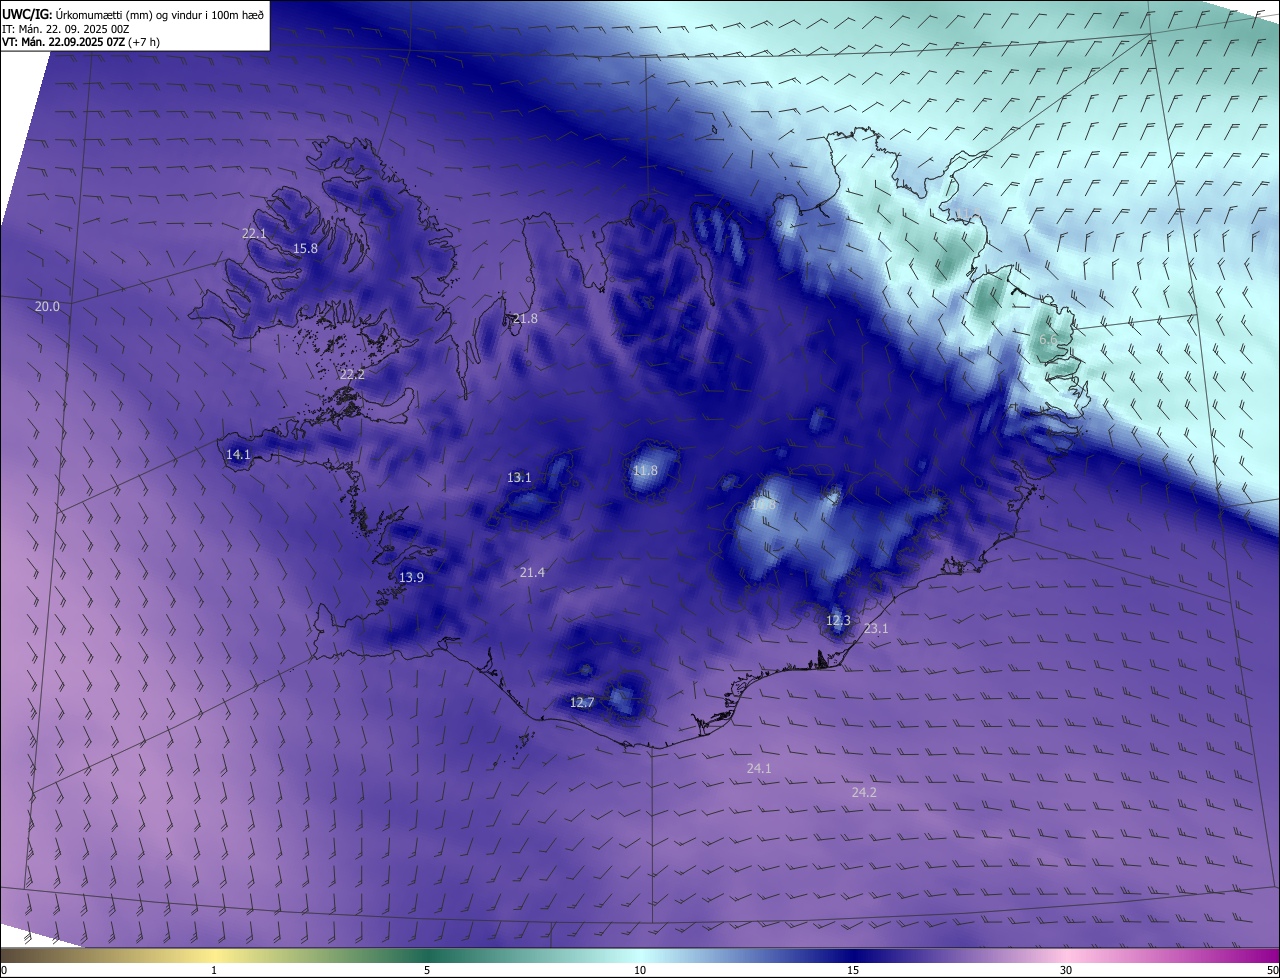Click the UWC/IG map title text
Screen dimensions: 1280x978
pyautogui.click(x=133, y=15)
